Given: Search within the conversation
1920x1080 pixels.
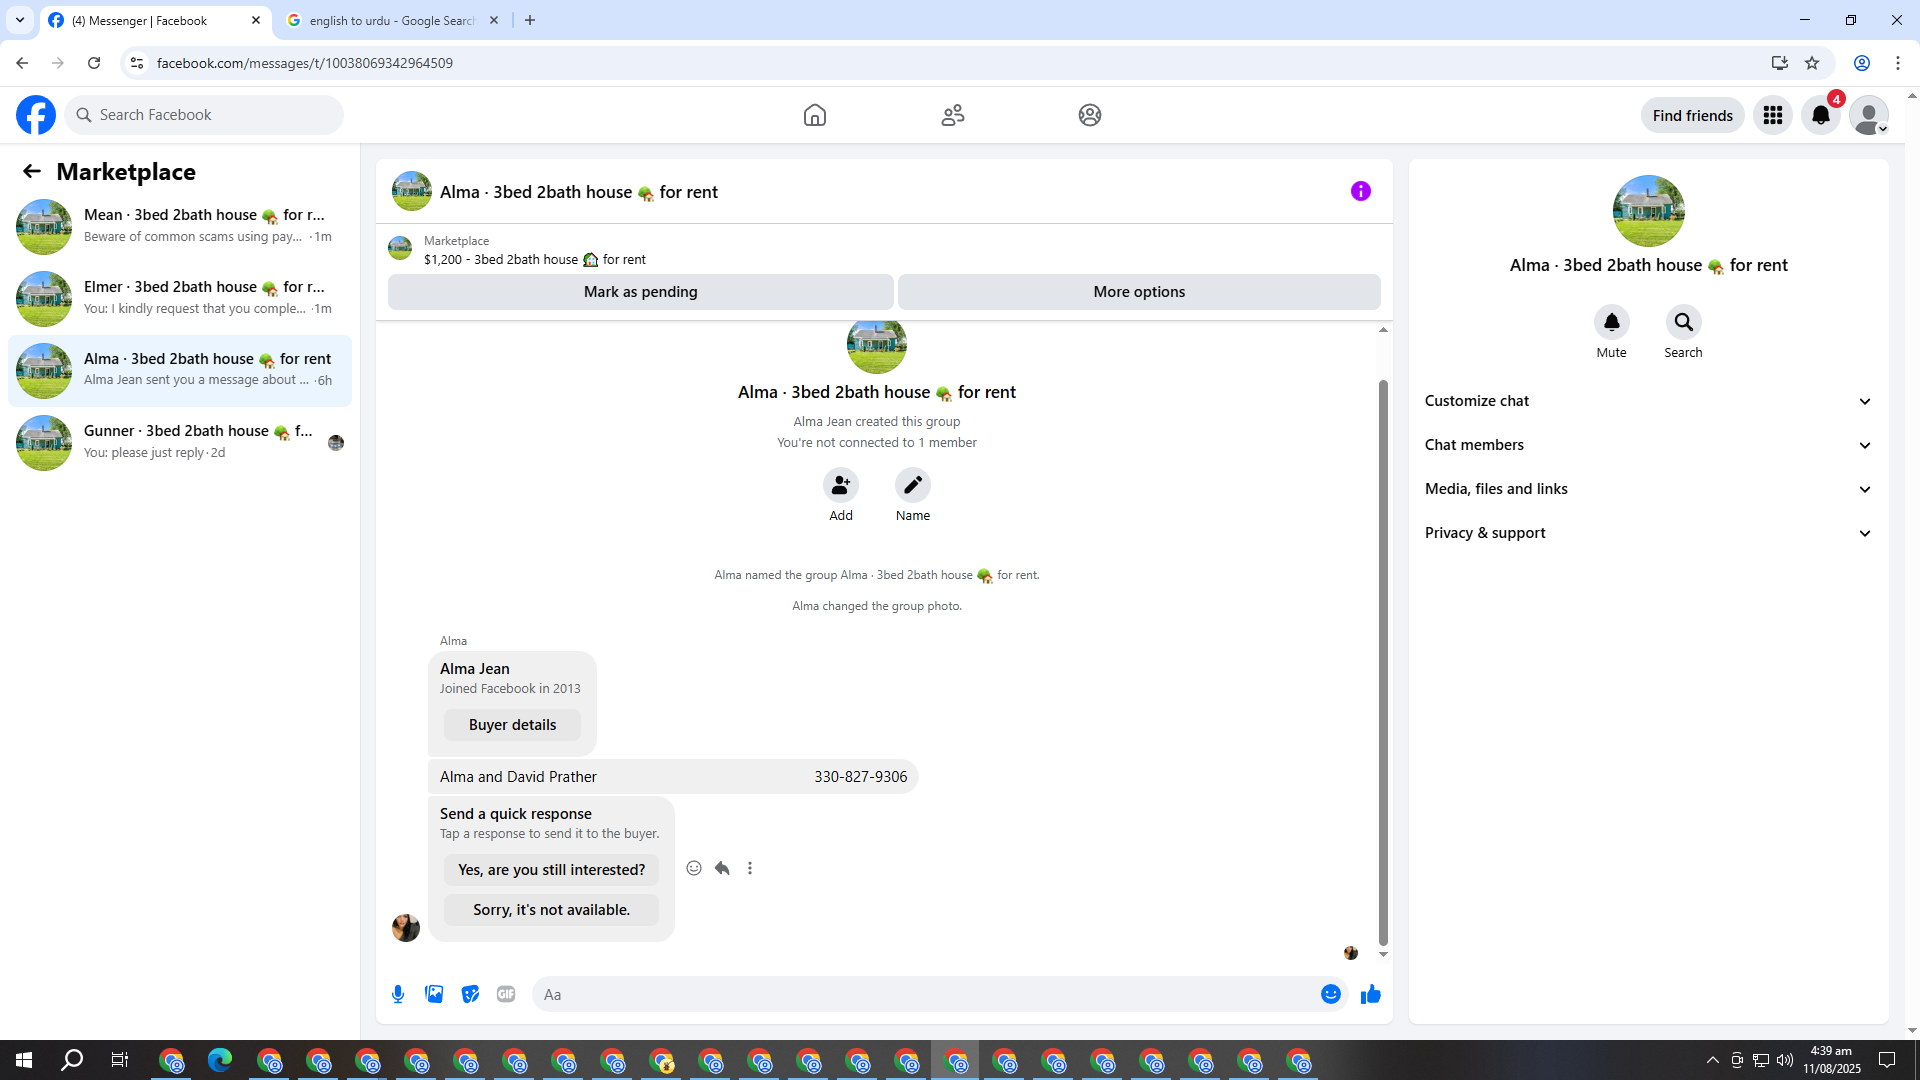Looking at the screenshot, I should pos(1683,322).
